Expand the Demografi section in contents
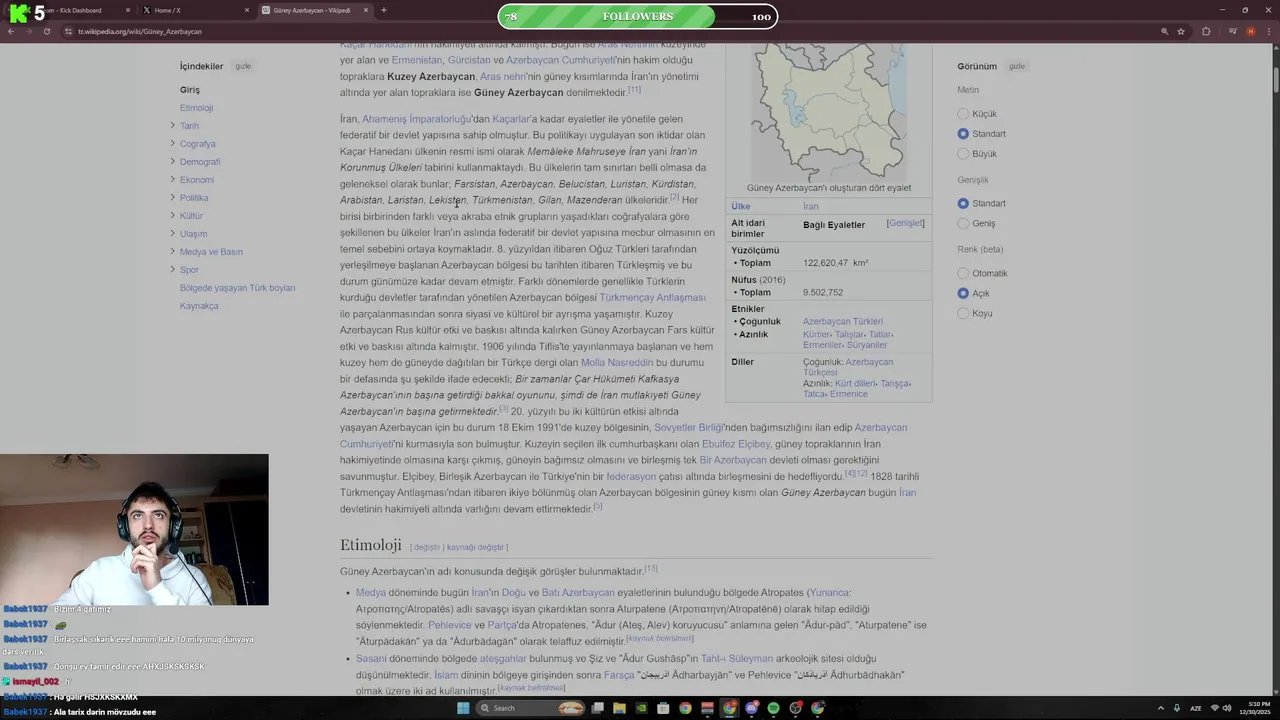The height and width of the screenshot is (720, 1280). point(173,162)
